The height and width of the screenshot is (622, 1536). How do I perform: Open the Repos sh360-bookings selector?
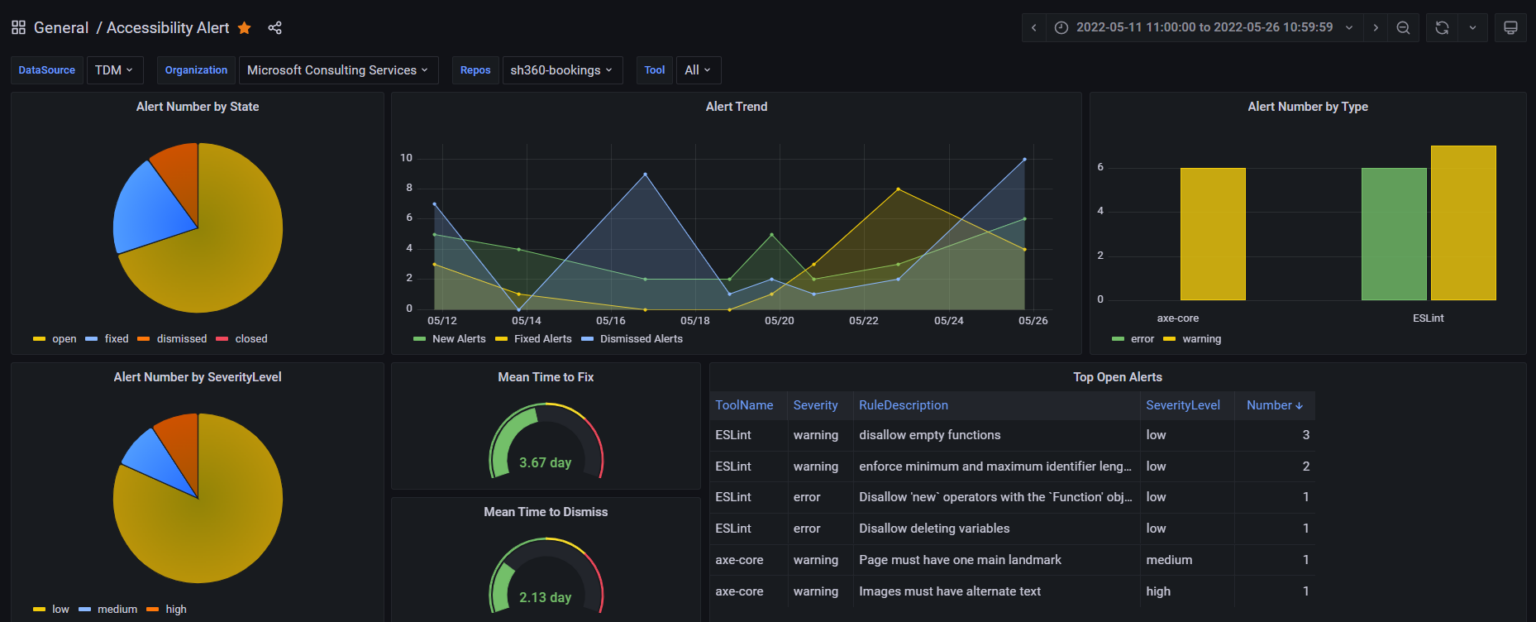[x=562, y=70]
